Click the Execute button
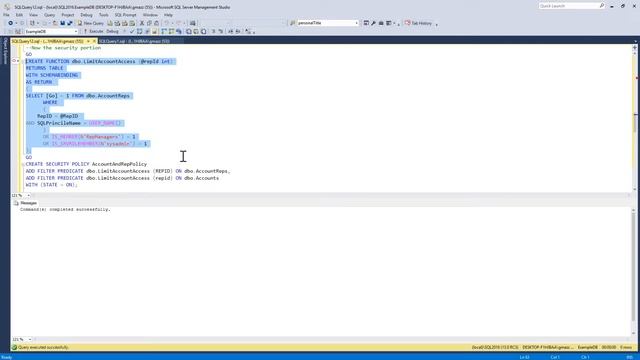Viewport: 640px width, 360px height. point(93,31)
